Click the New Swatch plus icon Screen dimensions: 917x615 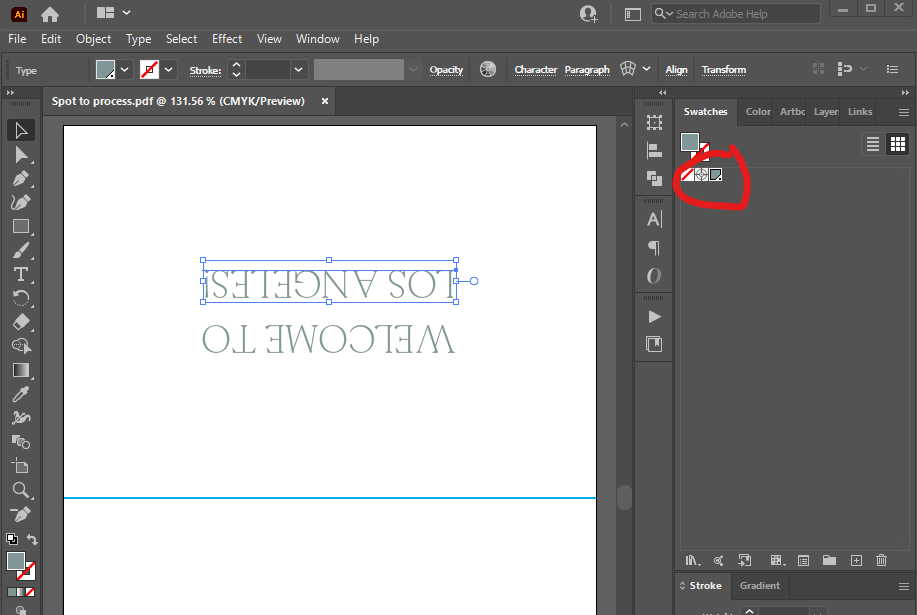856,561
